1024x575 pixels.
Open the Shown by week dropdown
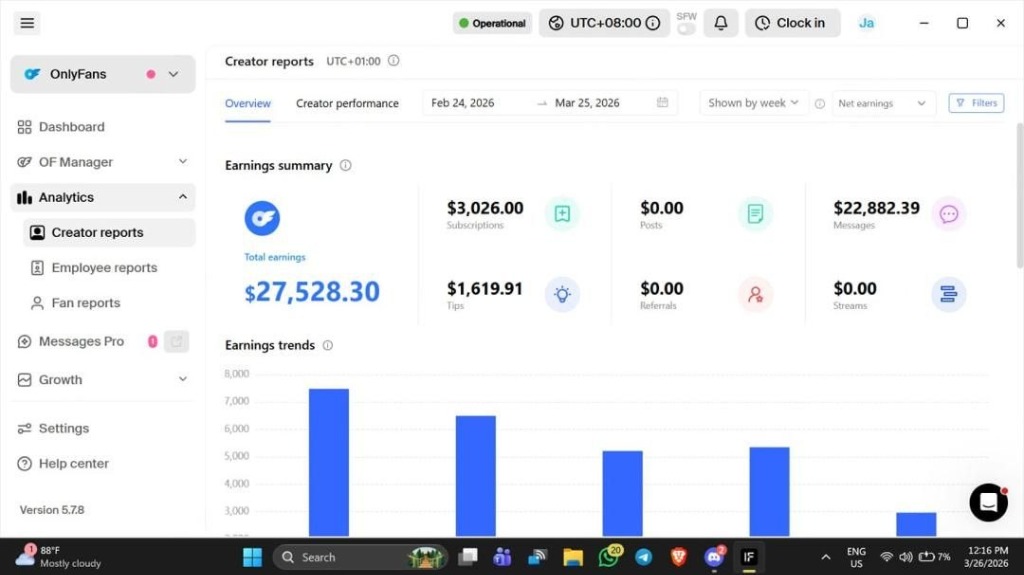pos(754,103)
